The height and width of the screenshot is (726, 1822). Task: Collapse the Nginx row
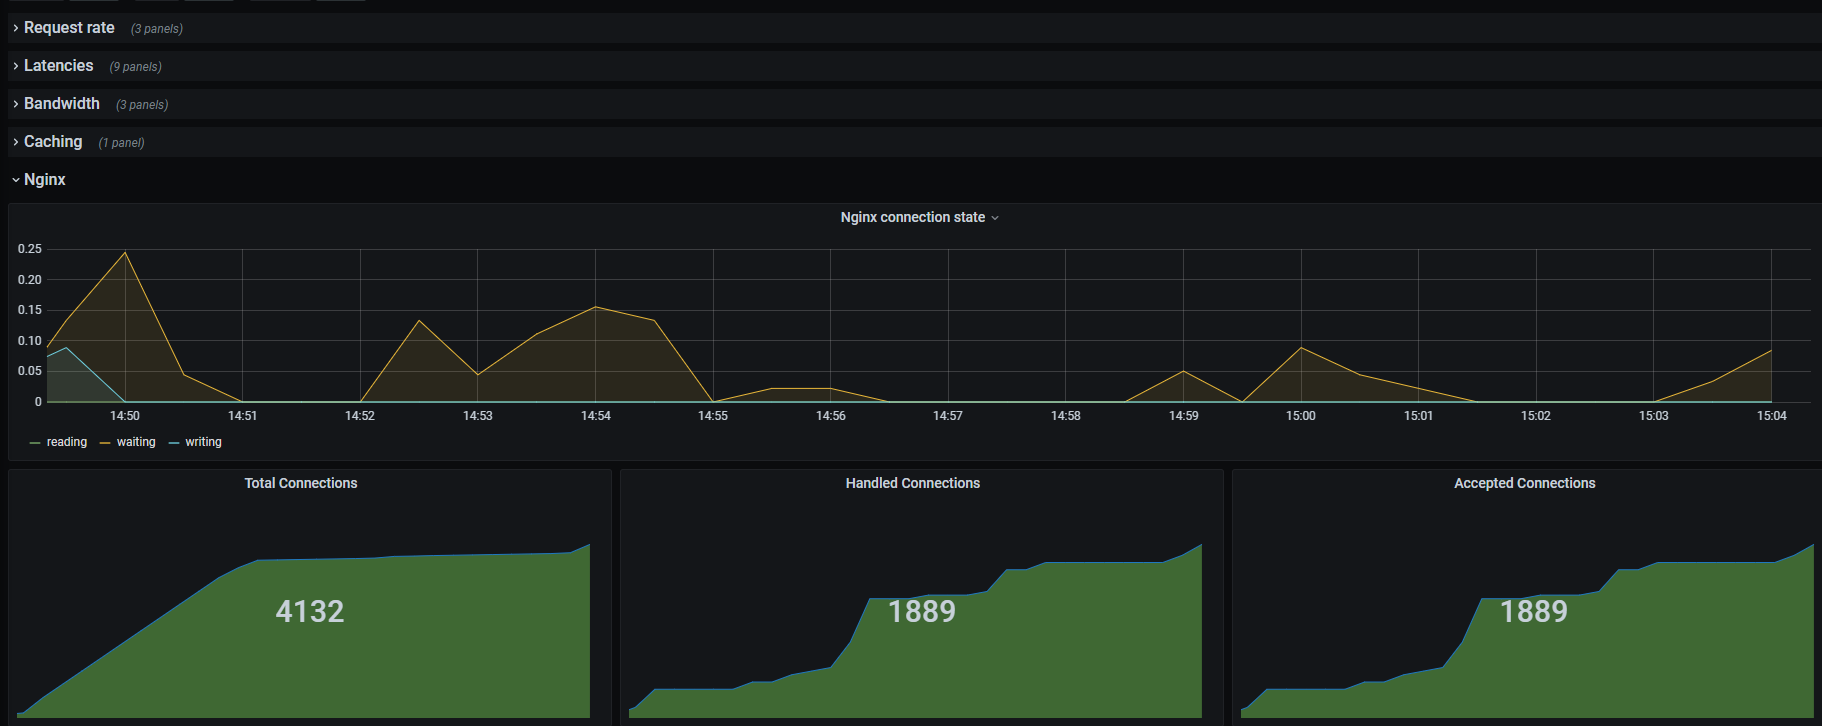coord(45,180)
